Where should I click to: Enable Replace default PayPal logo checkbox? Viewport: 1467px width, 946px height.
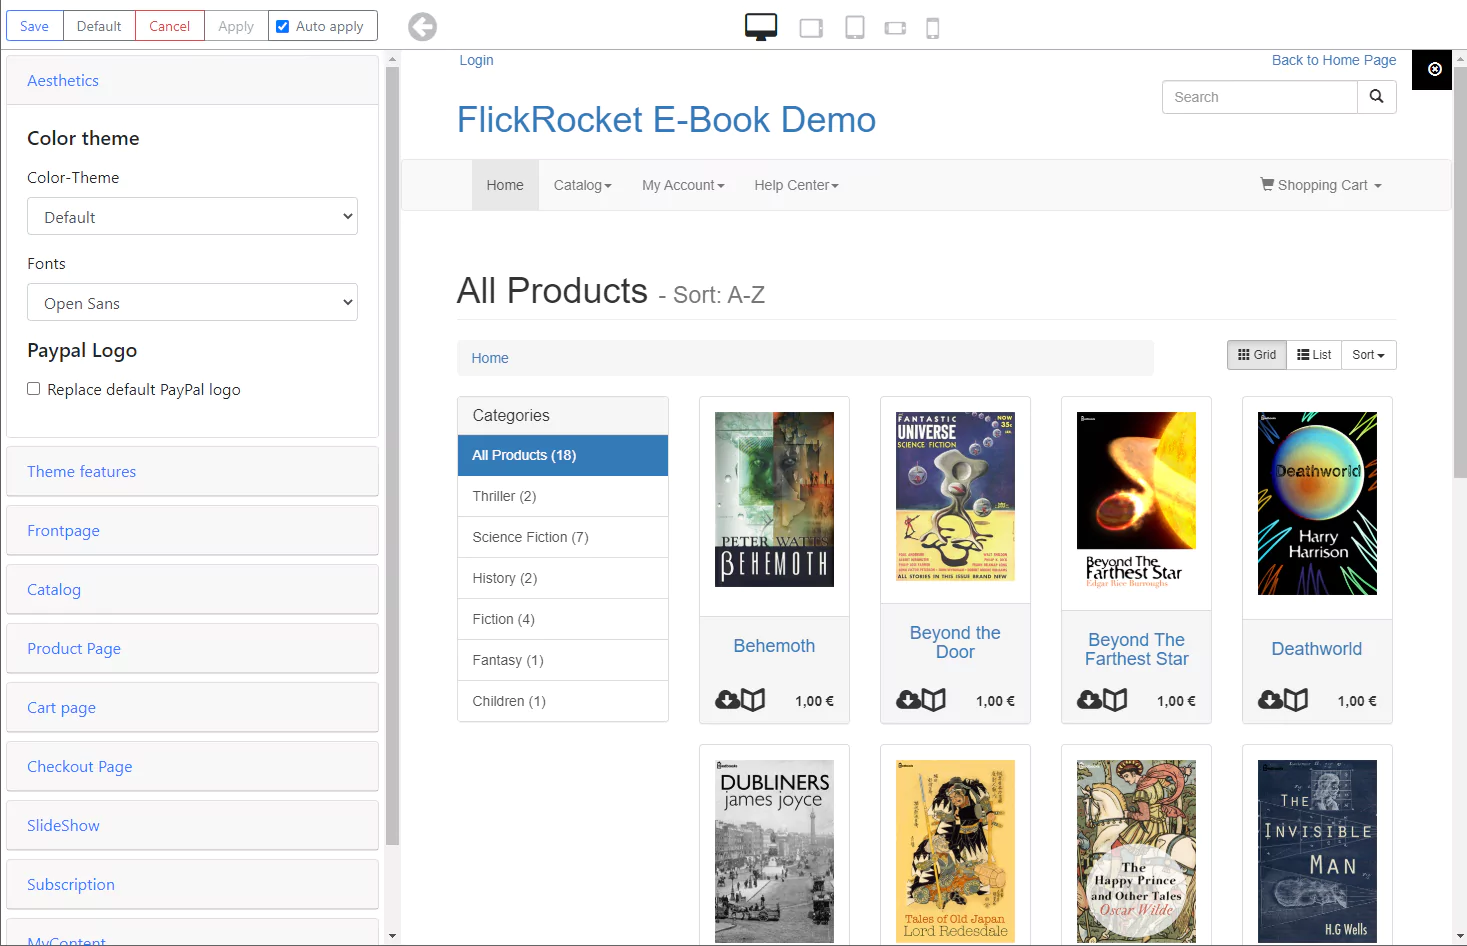[34, 389]
